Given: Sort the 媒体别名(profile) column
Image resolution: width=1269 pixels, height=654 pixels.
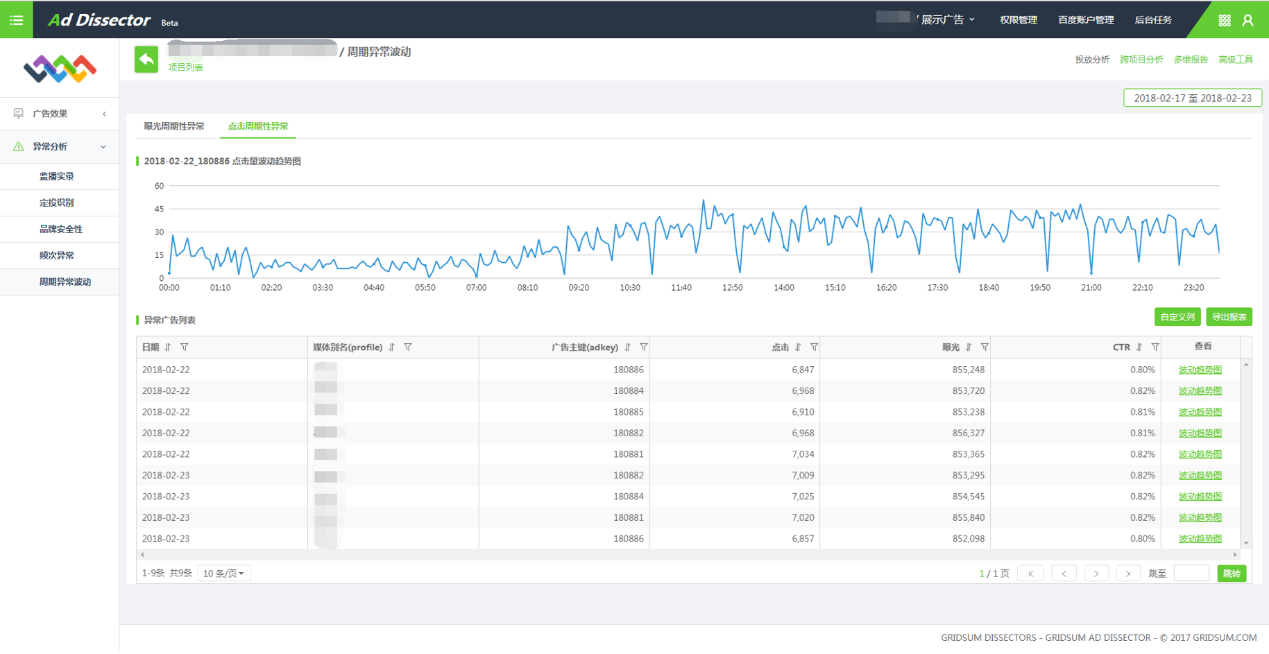Looking at the screenshot, I should tap(391, 347).
